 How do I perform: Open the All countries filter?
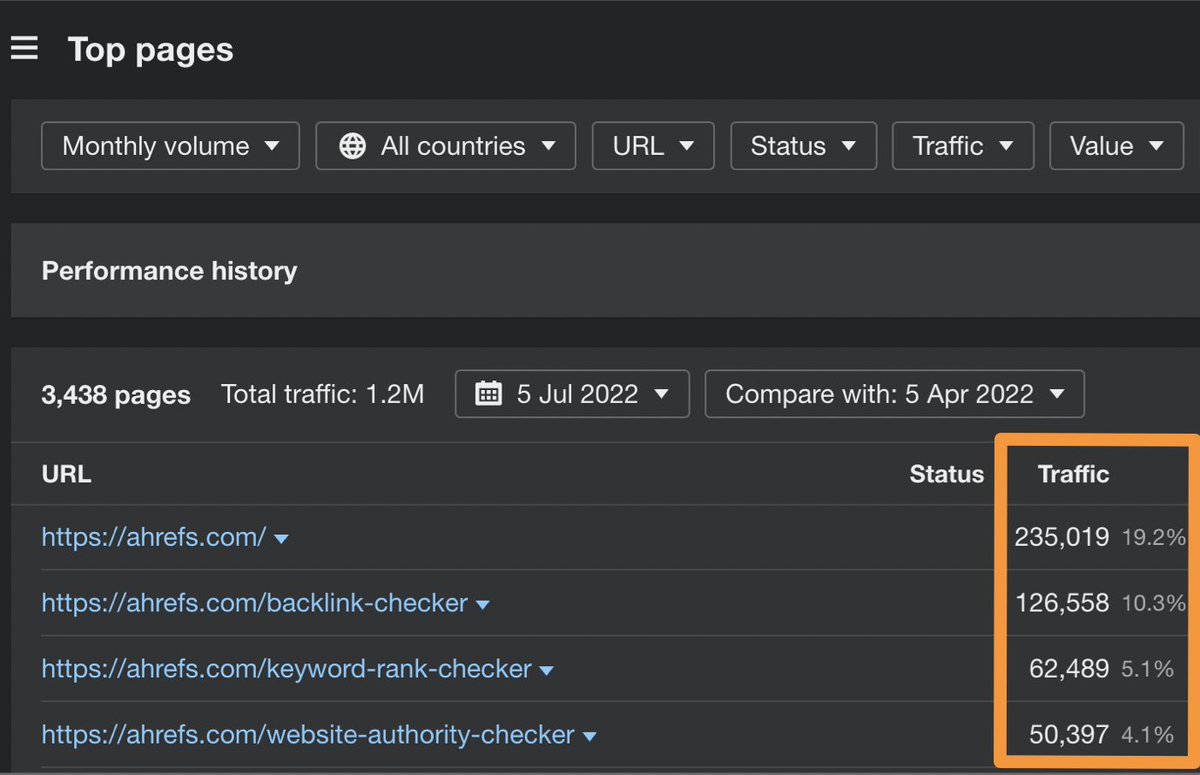(x=446, y=146)
